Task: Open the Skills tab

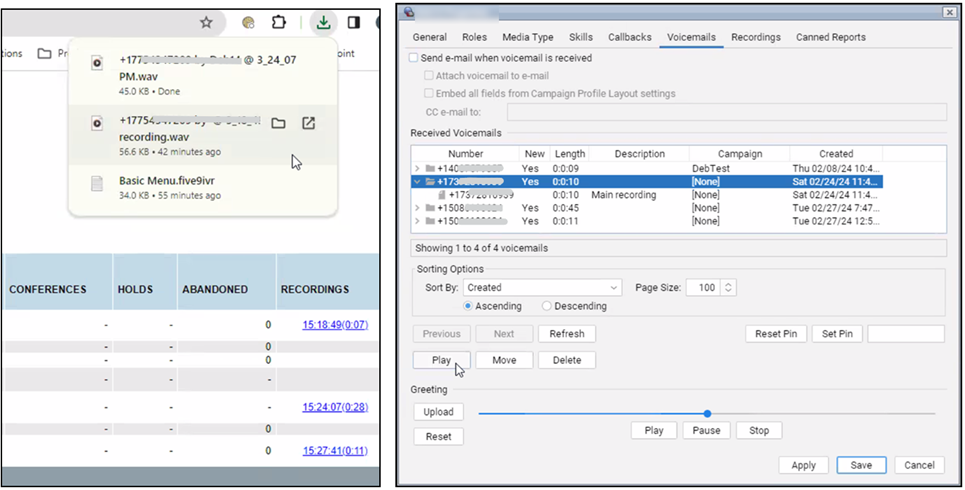Action: click(581, 37)
